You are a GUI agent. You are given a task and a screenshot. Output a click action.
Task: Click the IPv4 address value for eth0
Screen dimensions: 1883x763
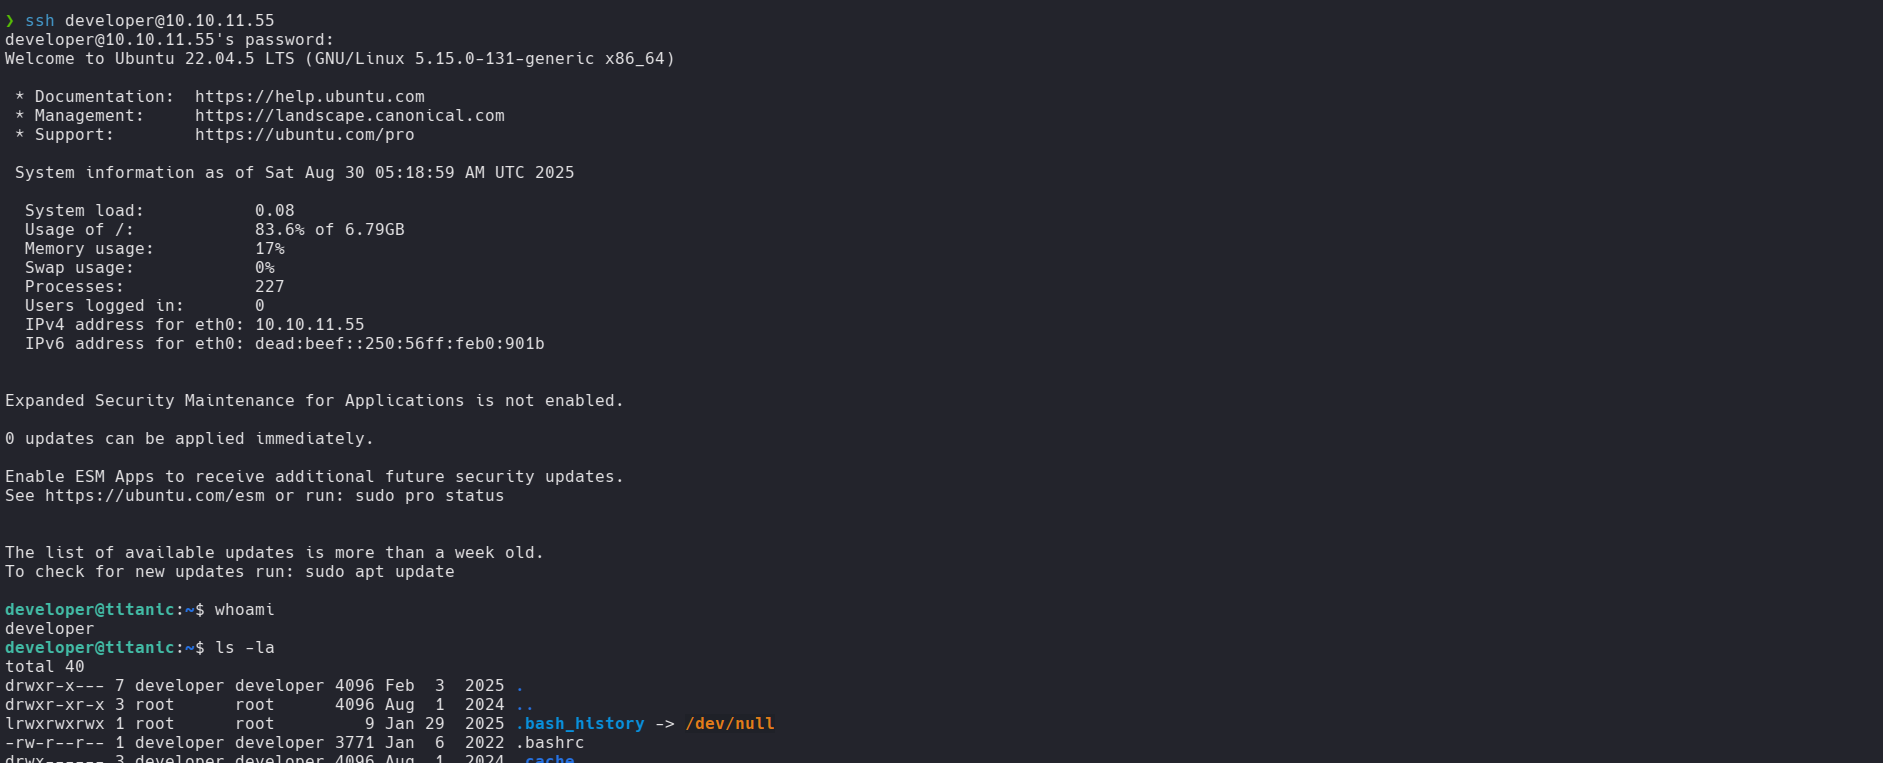(309, 325)
